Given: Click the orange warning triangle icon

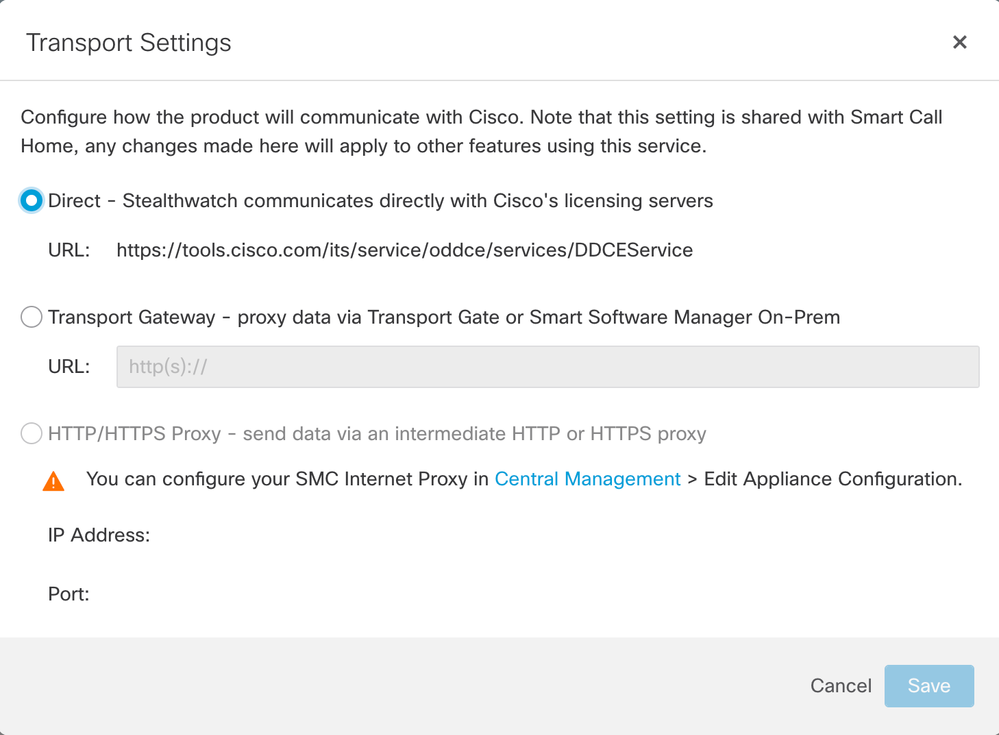Looking at the screenshot, I should [54, 482].
